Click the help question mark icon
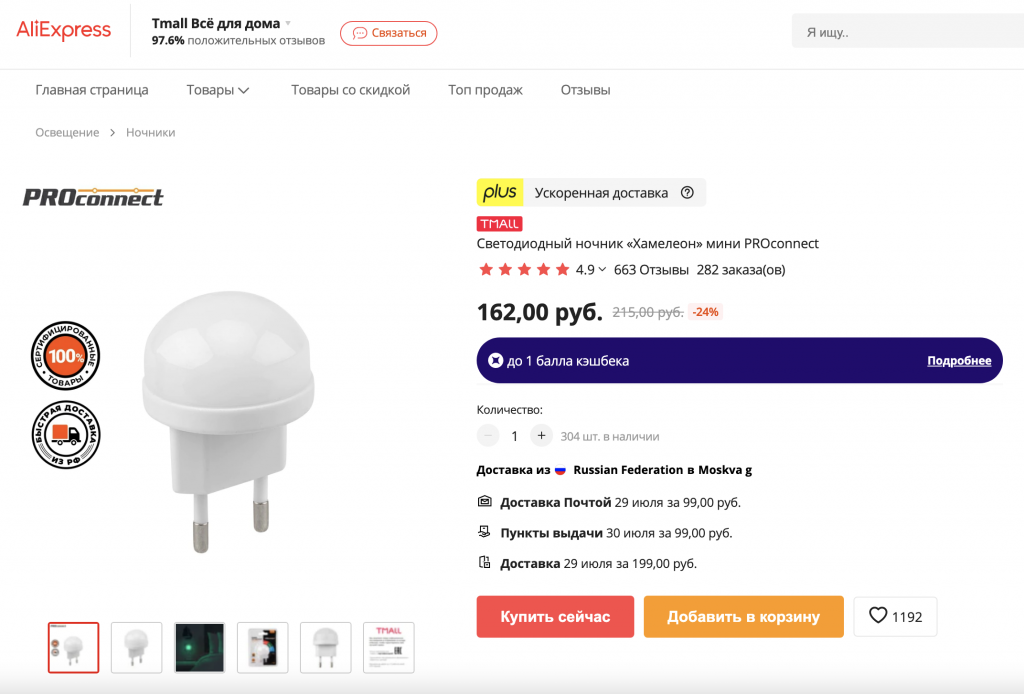 (687, 193)
